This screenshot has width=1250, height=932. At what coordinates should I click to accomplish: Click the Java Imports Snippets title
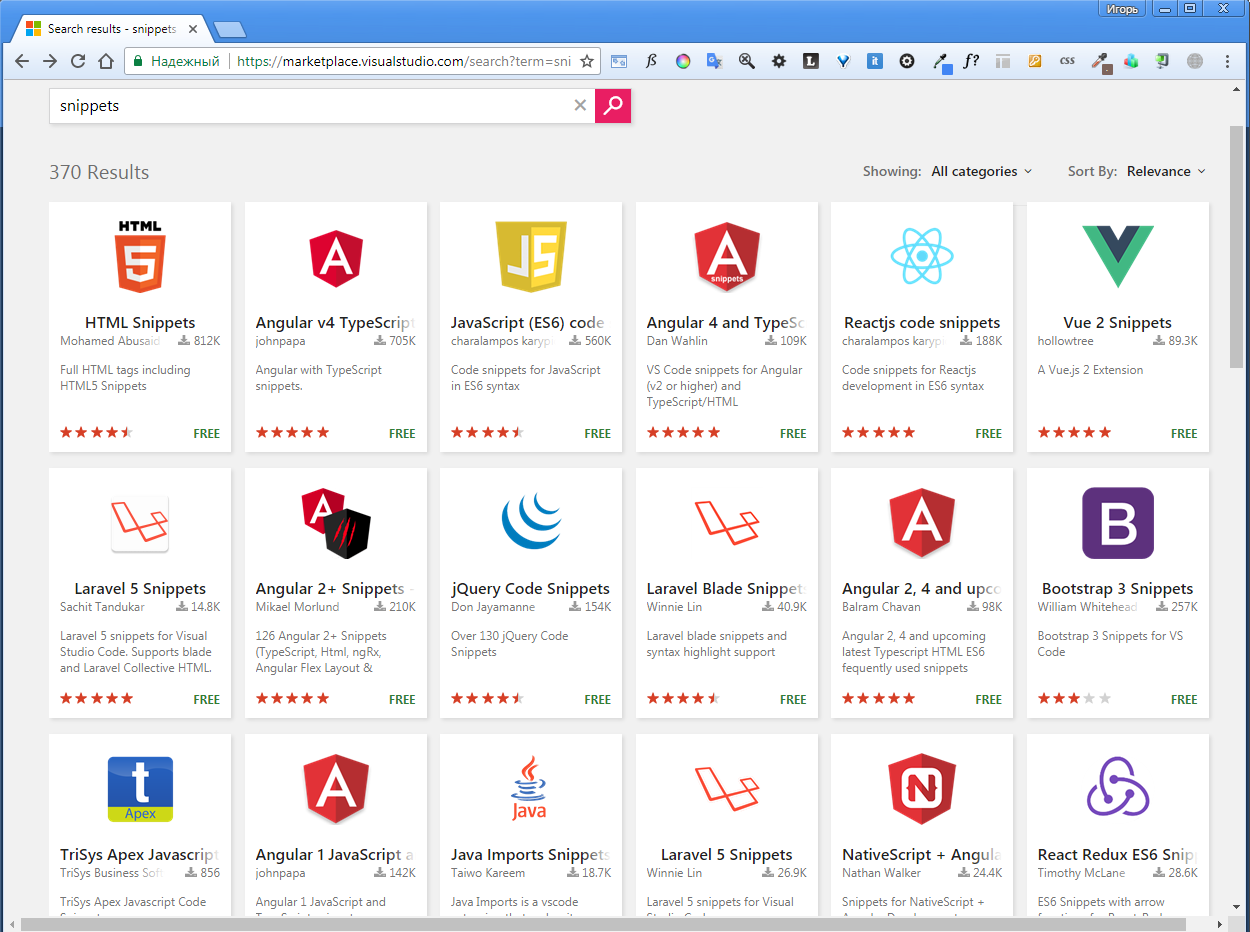pos(530,855)
